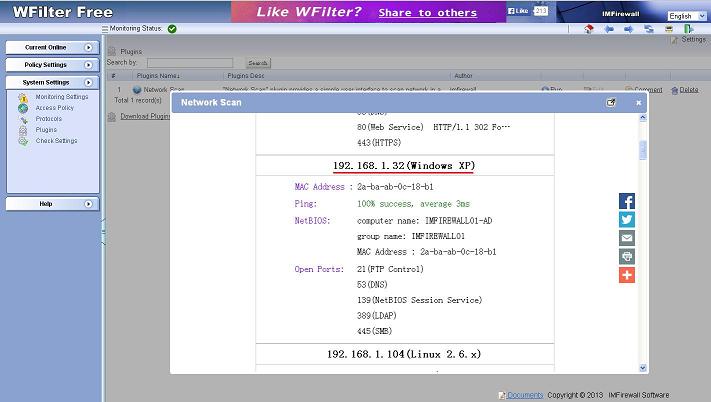Close the Network Scan dialog

point(638,103)
